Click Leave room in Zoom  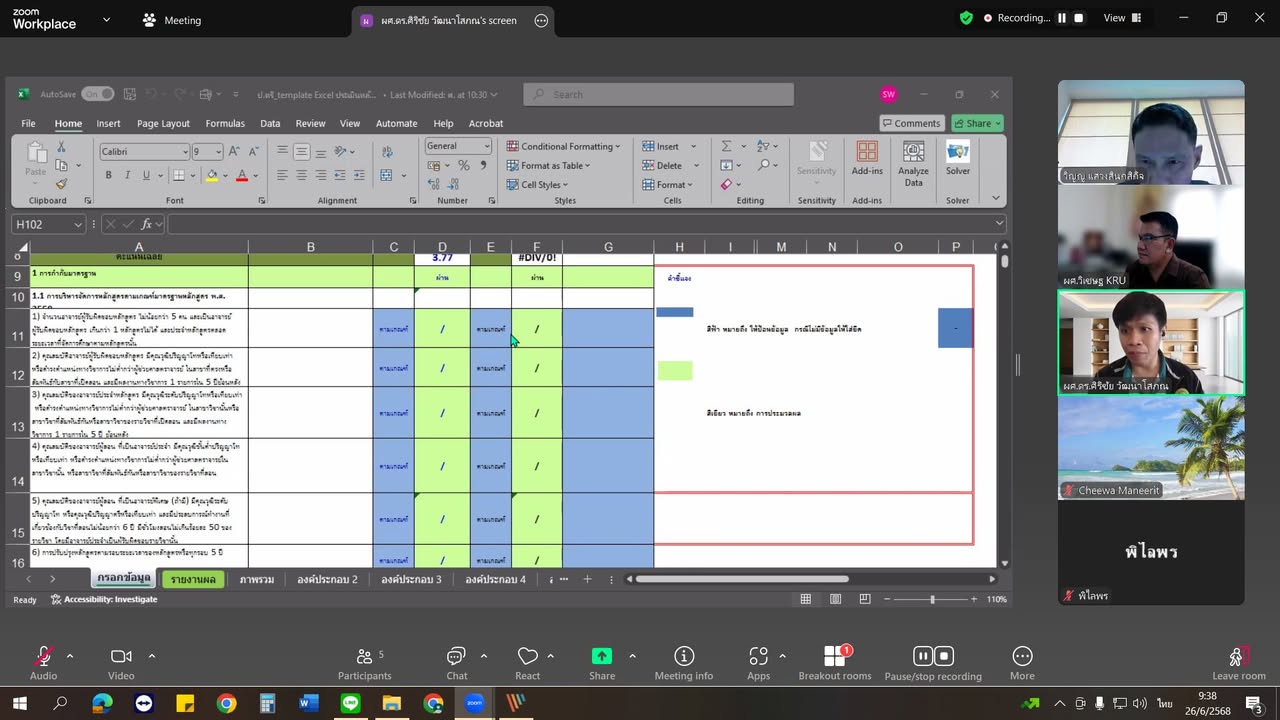[1238, 663]
